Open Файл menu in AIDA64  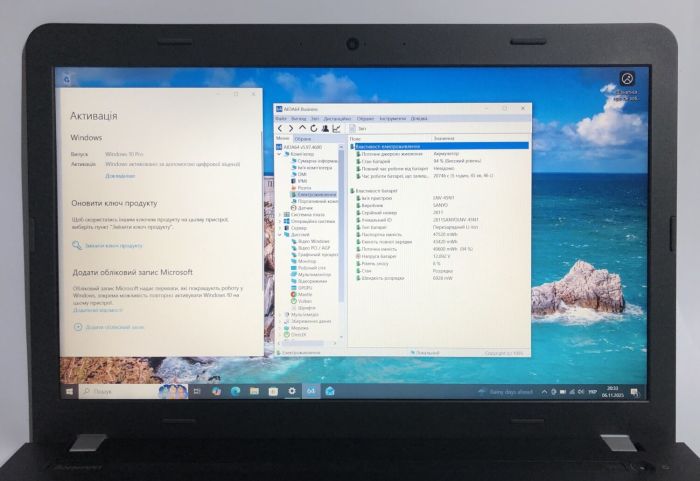tap(281, 119)
